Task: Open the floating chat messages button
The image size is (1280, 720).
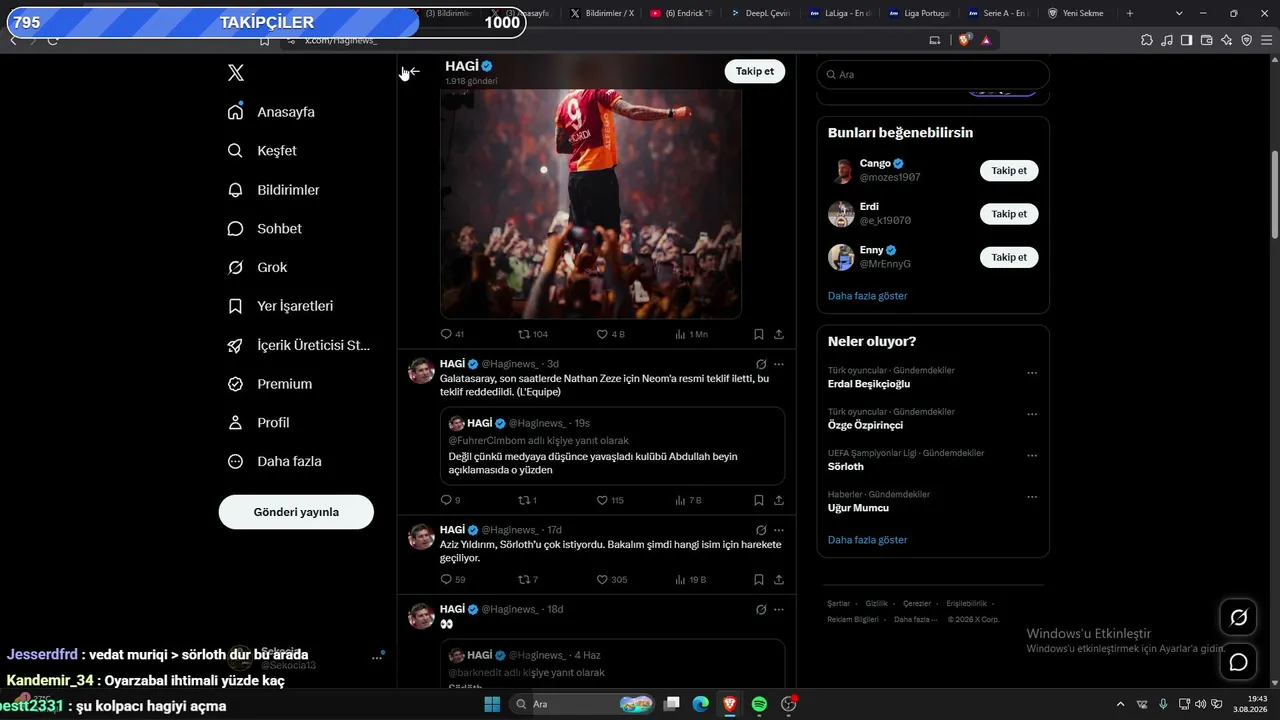Action: pyautogui.click(x=1238, y=662)
